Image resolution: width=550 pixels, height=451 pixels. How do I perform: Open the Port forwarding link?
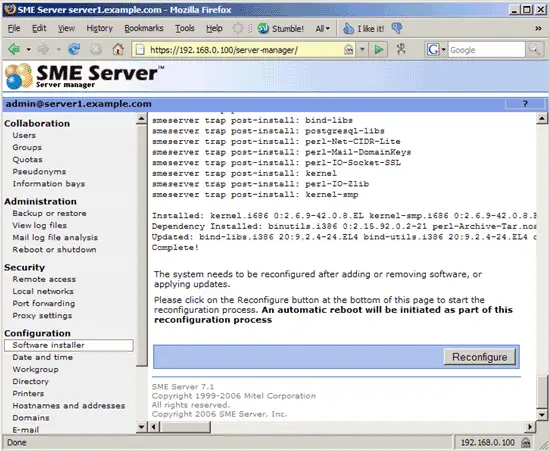click(44, 303)
